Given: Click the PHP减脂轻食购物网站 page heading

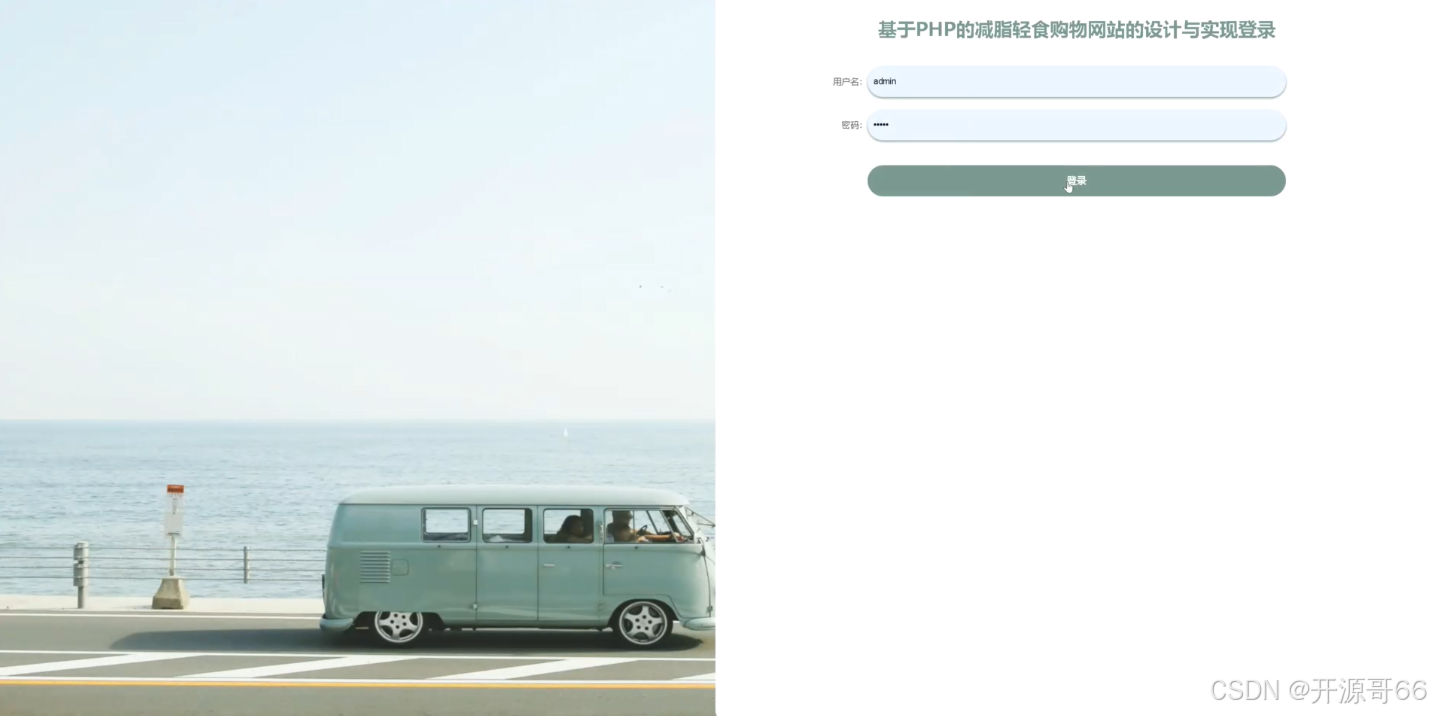Looking at the screenshot, I should (x=1076, y=30).
